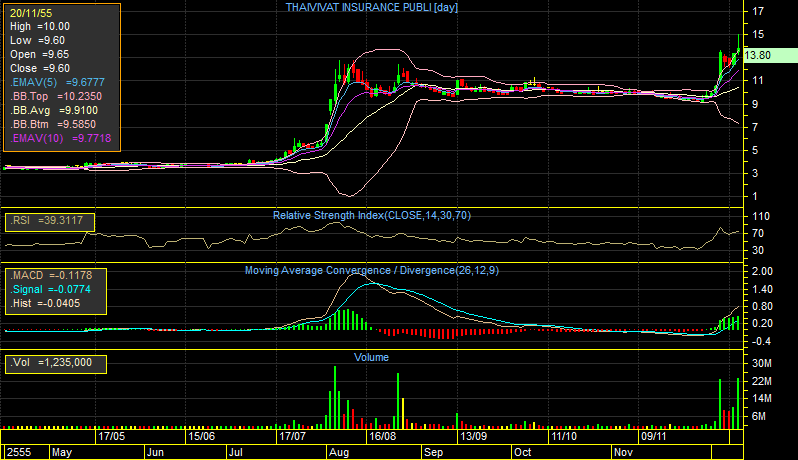
Task: Click the MACD axis label 1.40
Action: click(762, 289)
